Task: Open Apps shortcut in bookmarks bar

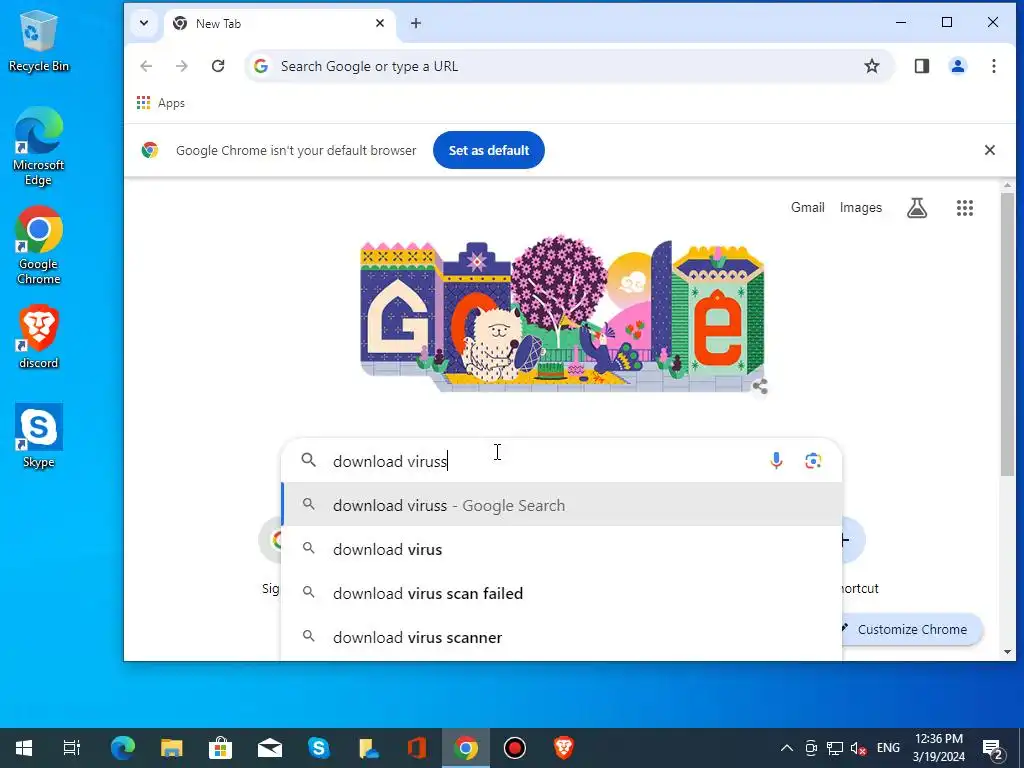Action: tap(161, 103)
